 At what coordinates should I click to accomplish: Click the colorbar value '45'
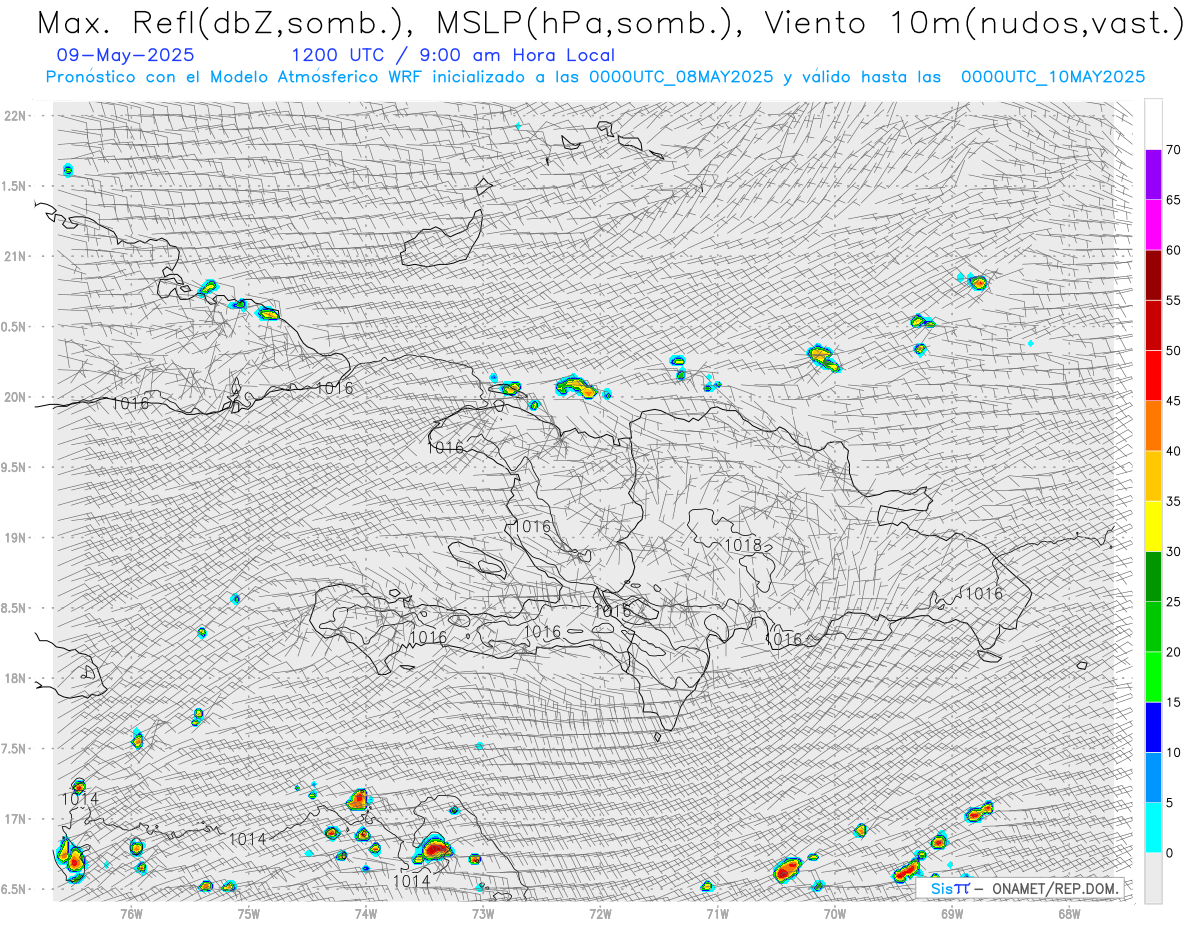point(1174,401)
